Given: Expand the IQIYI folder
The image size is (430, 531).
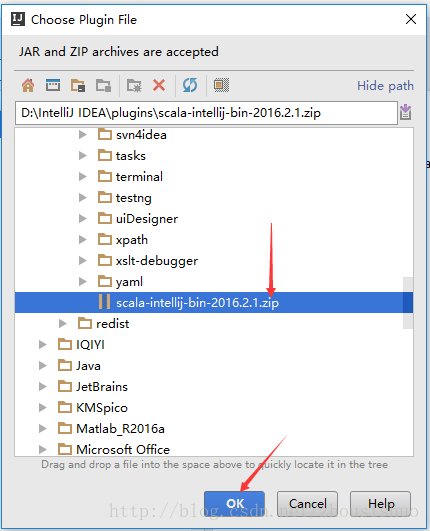Looking at the screenshot, I should (x=42, y=345).
